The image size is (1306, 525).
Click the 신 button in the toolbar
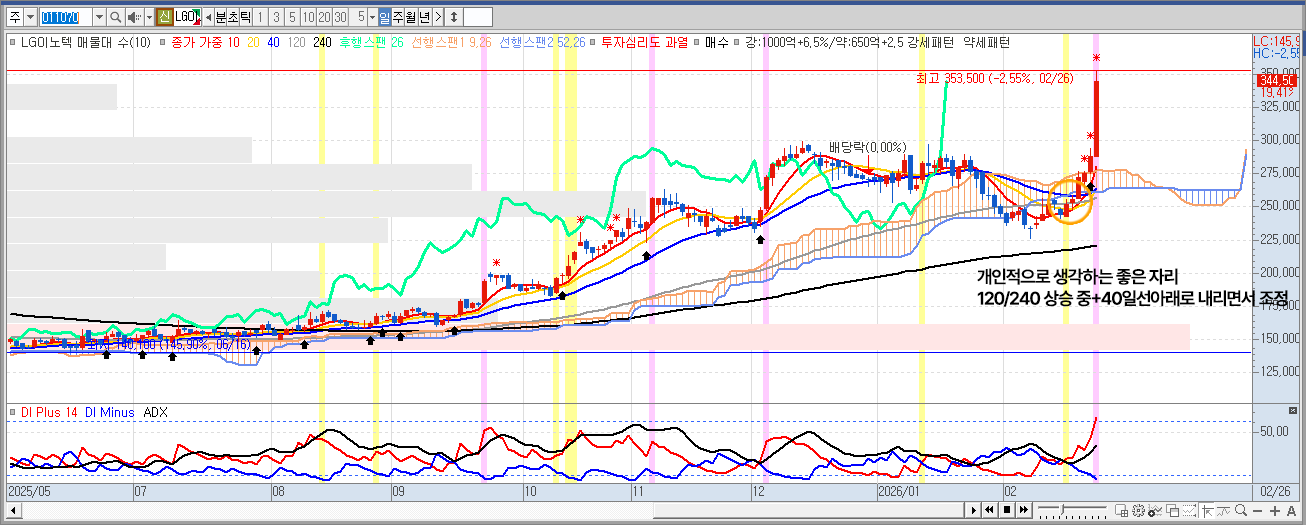(163, 17)
